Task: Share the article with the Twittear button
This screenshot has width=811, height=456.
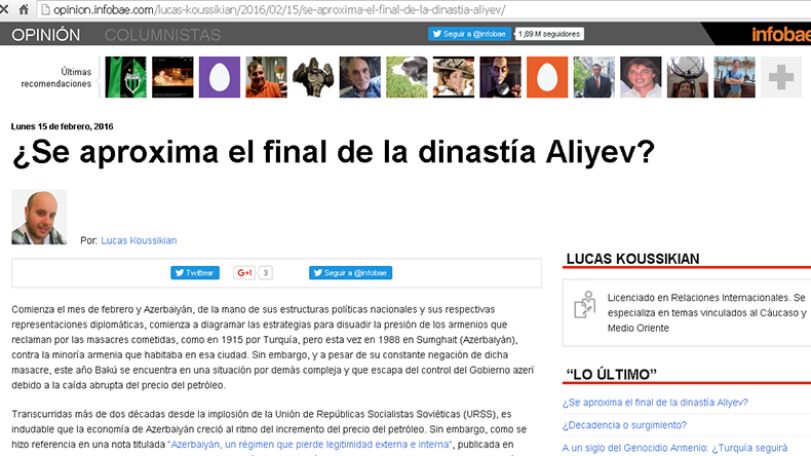Action: point(195,272)
